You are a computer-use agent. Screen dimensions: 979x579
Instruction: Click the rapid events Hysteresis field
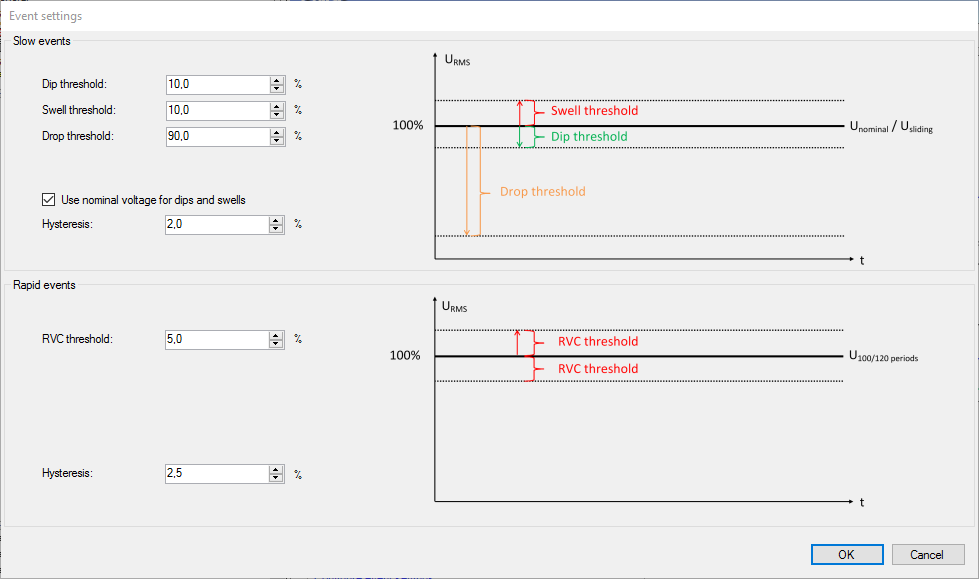(217, 473)
